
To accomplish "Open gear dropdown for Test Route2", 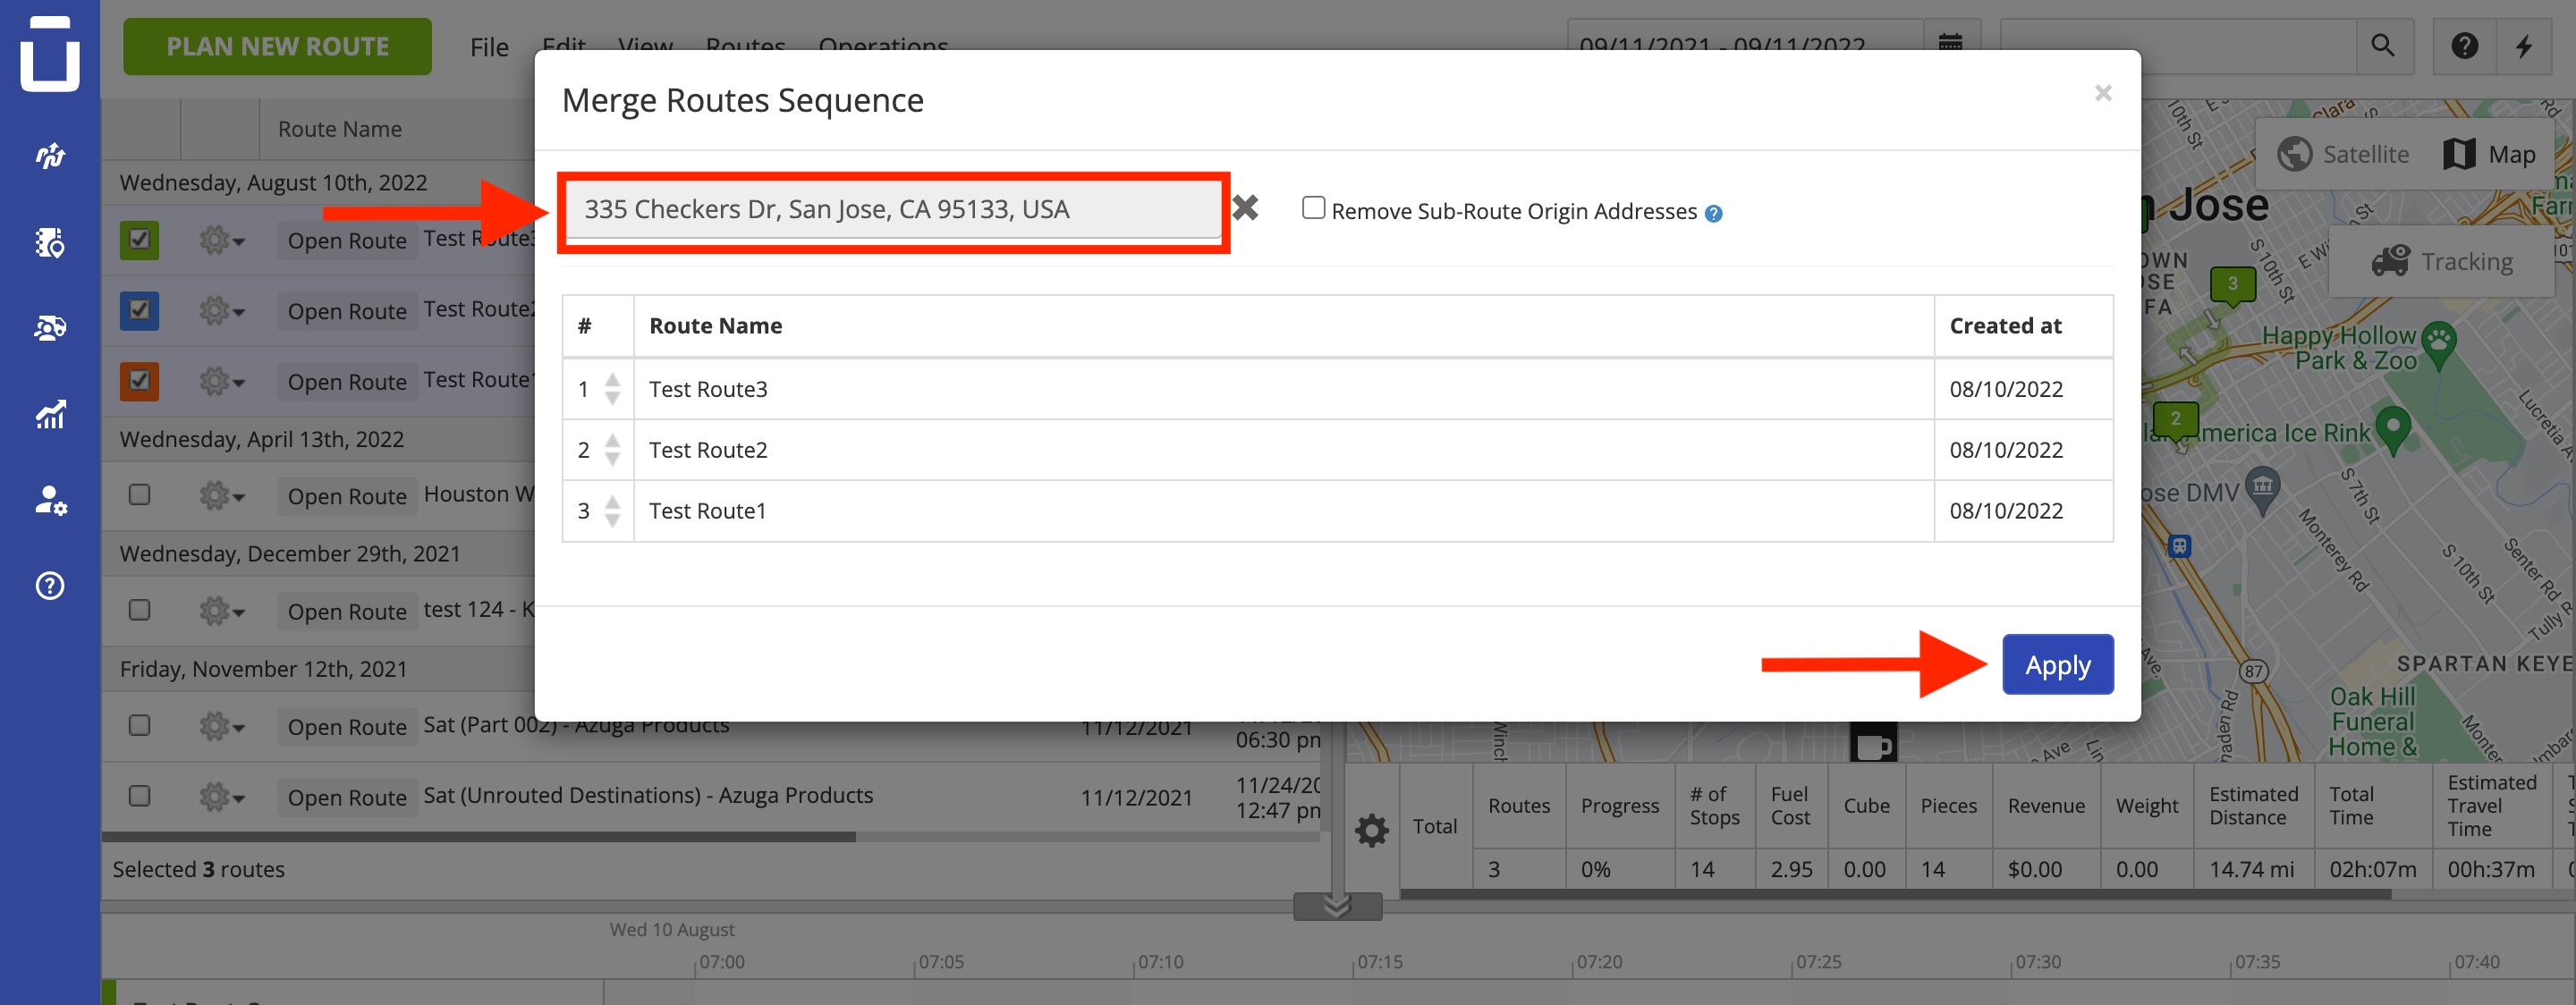I will 221,310.
